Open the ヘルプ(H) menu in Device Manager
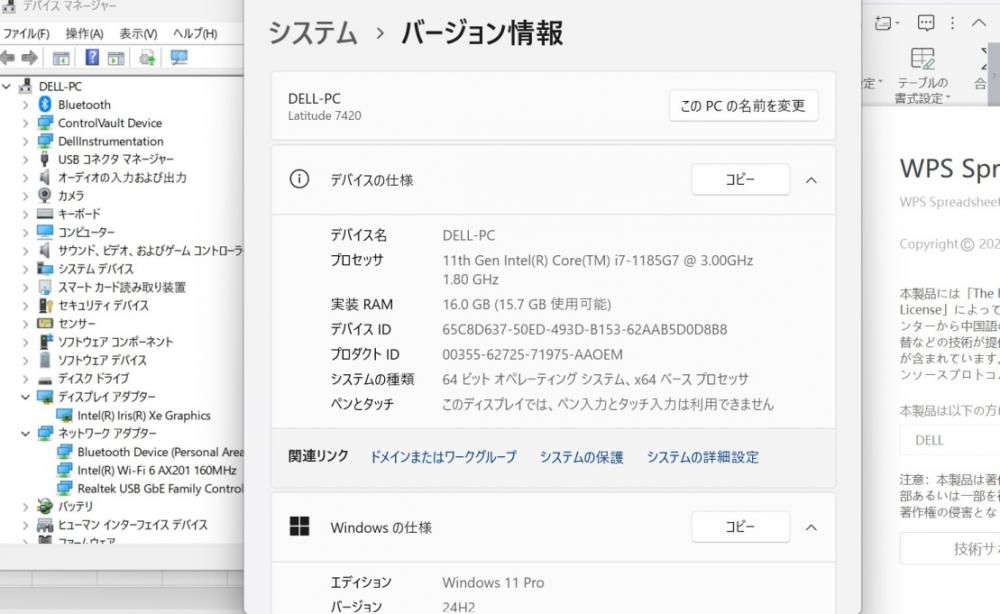Screen dimensions: 1000x614 point(195,33)
